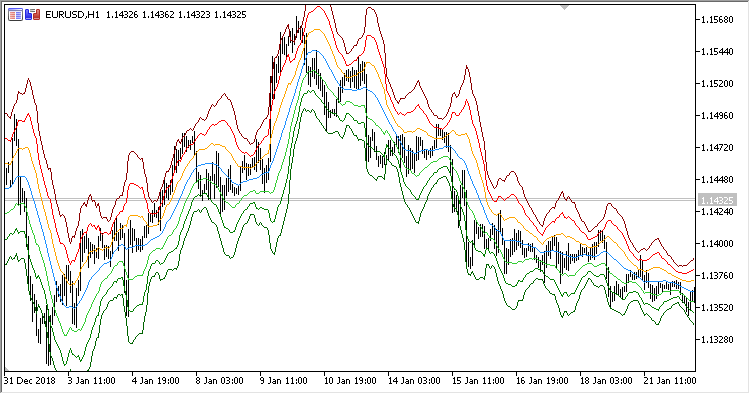Open the depth of market icon
Viewport: 750px width, 394px height.
point(32,15)
